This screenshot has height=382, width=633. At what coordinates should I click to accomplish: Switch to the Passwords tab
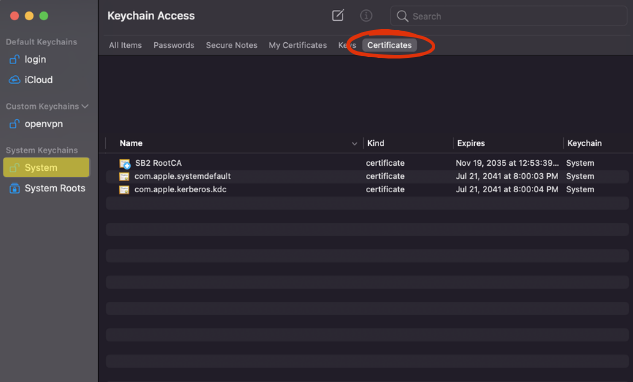174,45
